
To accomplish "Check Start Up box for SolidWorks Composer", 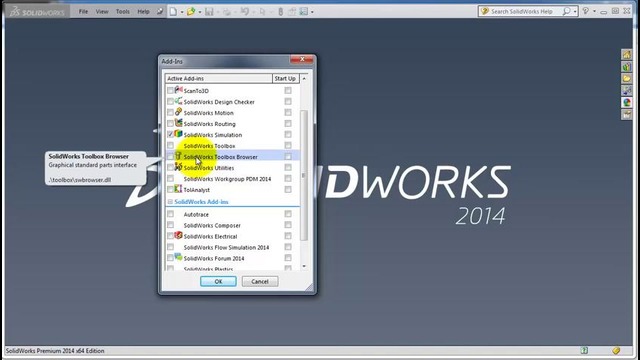I will tap(288, 225).
